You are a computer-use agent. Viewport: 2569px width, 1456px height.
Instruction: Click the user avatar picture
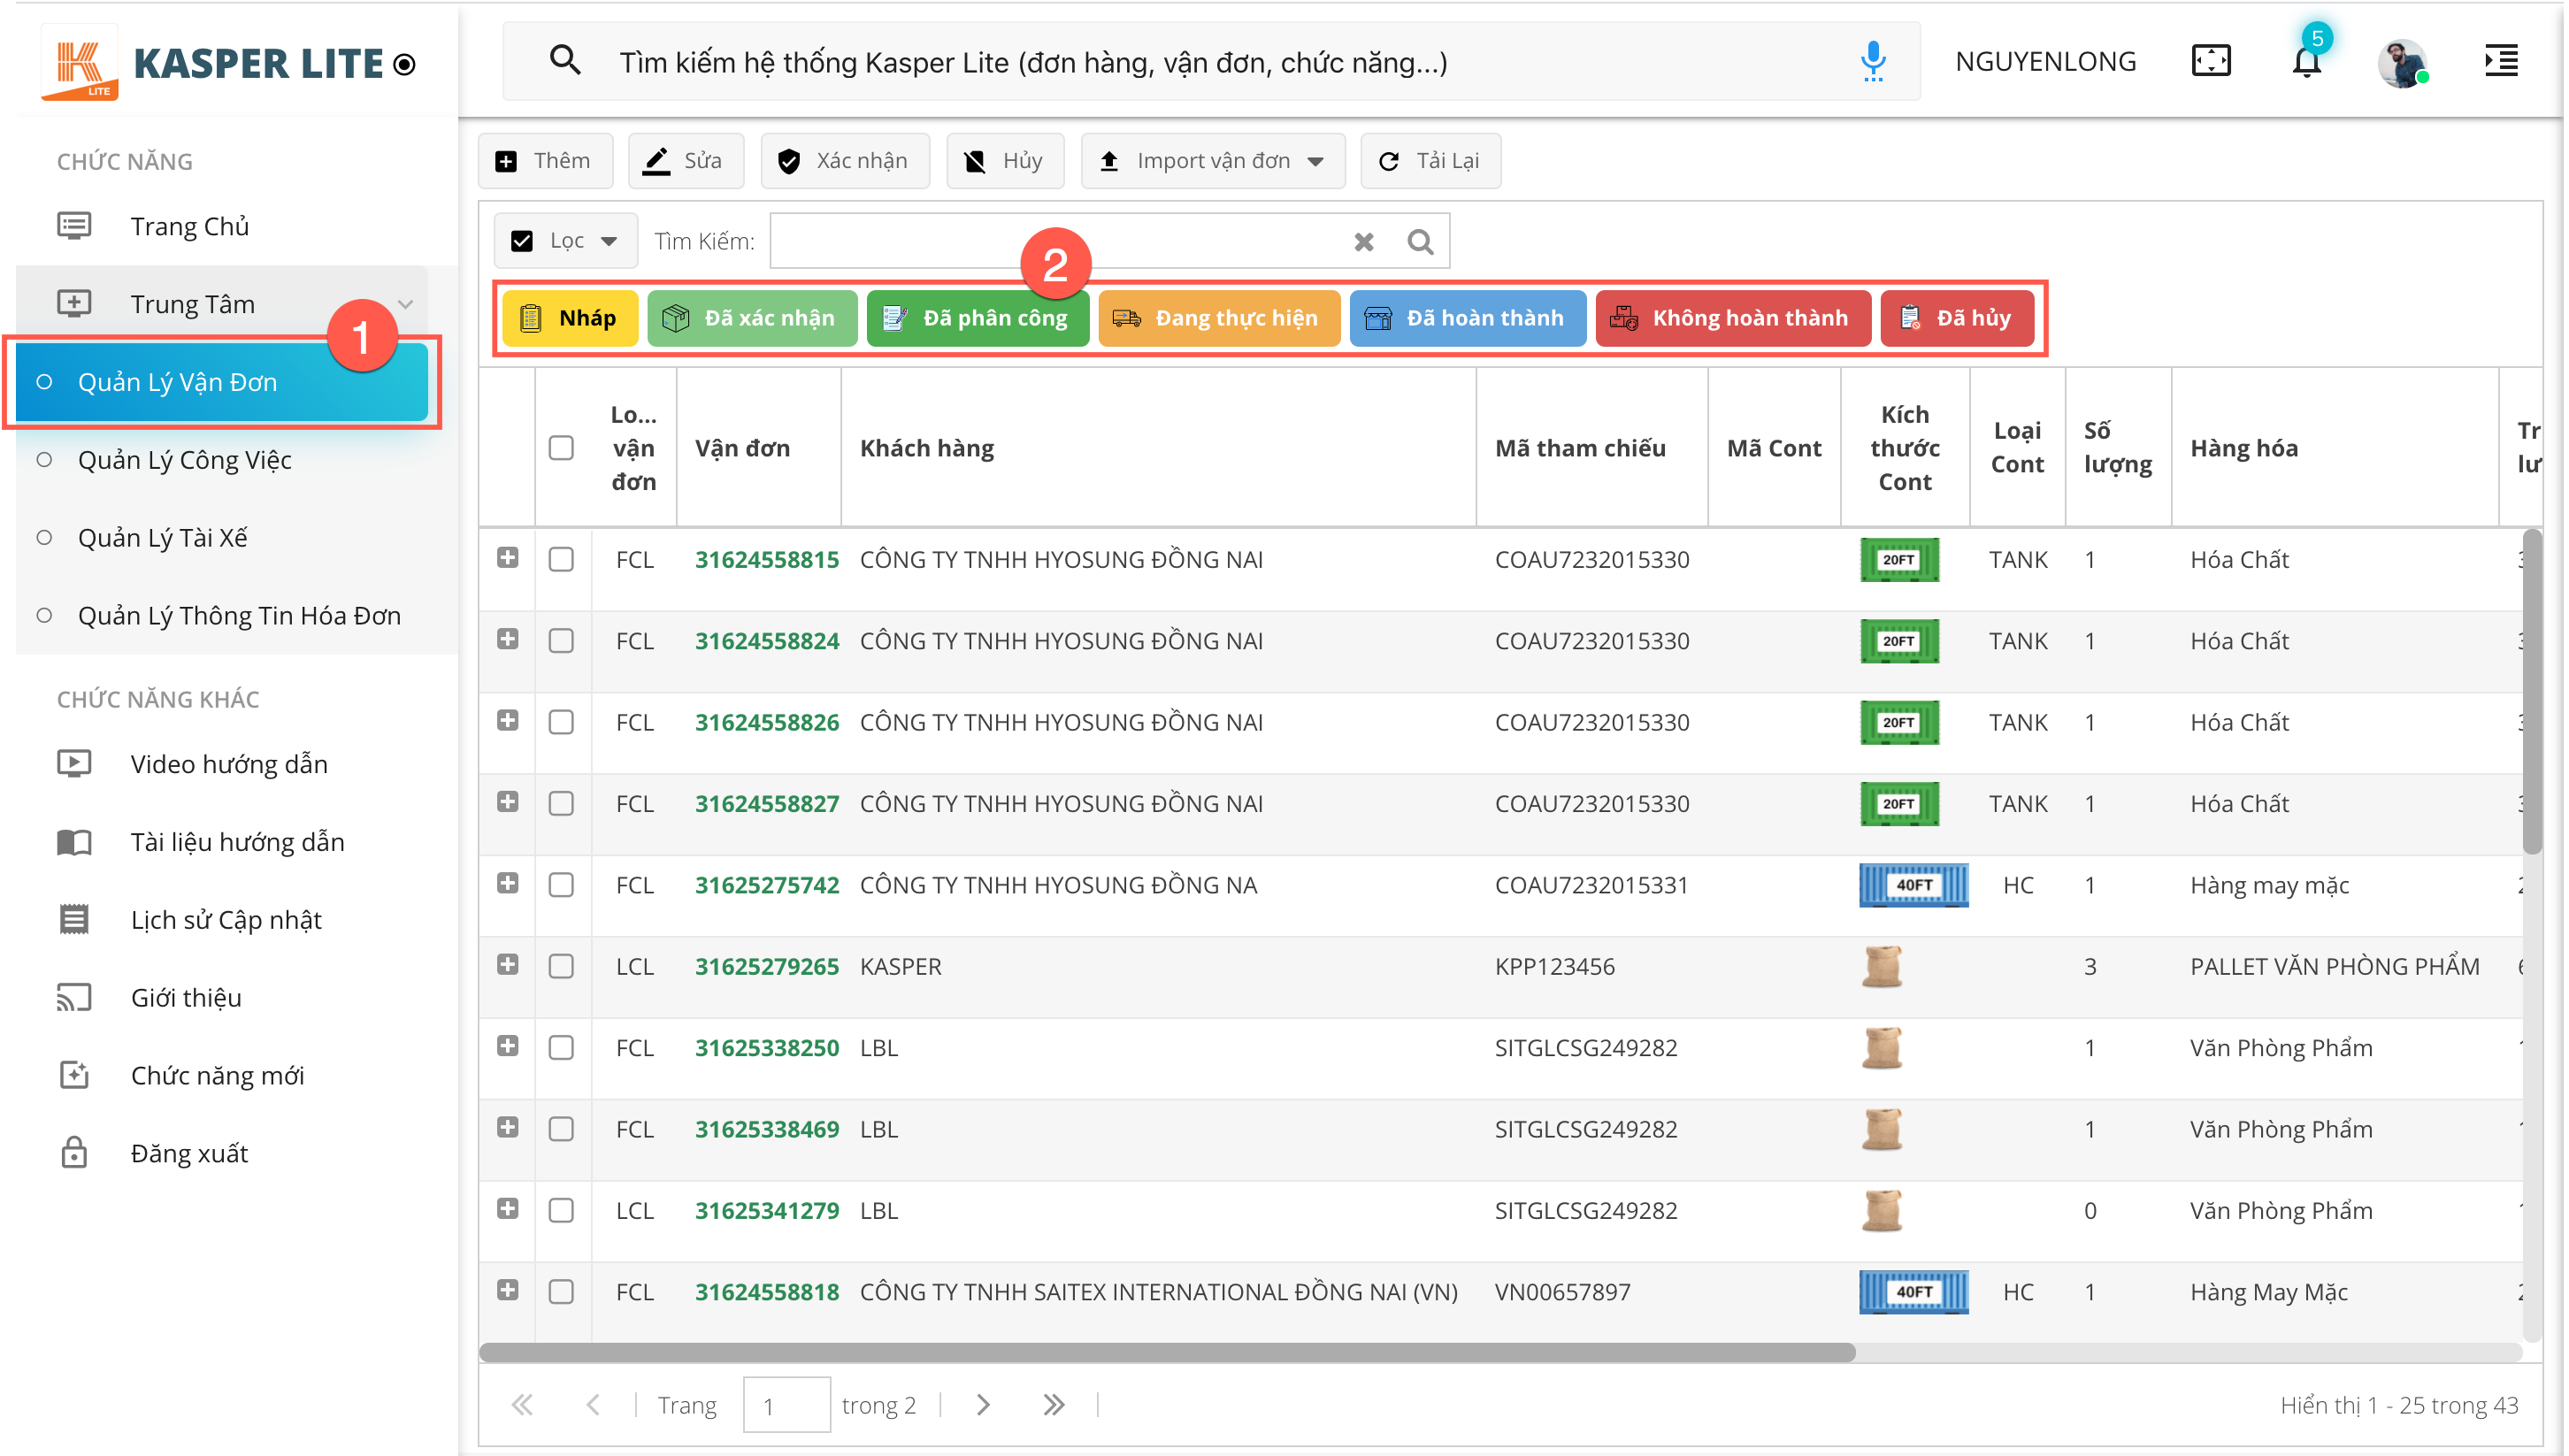tap(2402, 62)
